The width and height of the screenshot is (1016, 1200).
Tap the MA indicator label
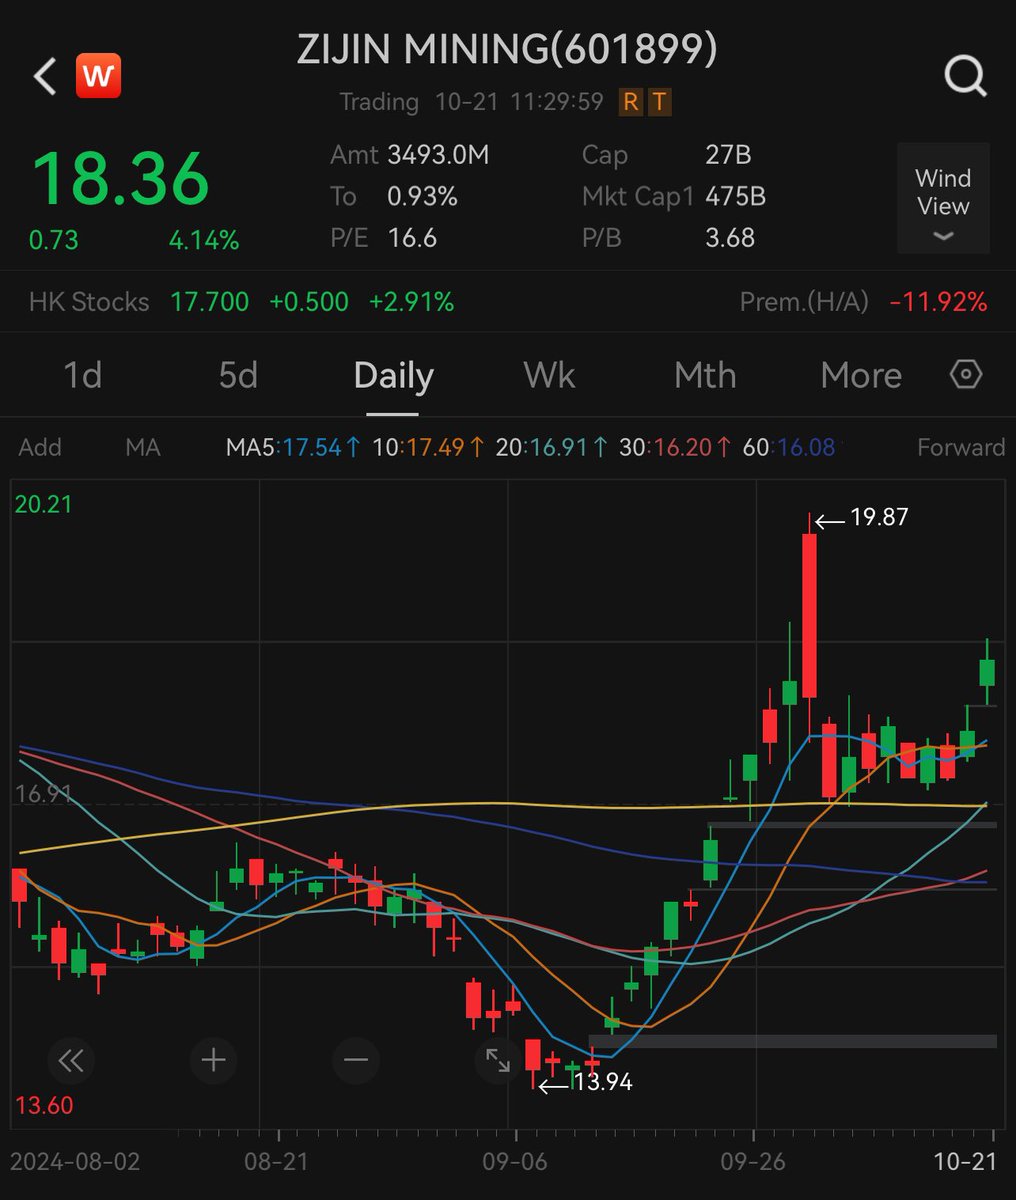pyautogui.click(x=143, y=447)
